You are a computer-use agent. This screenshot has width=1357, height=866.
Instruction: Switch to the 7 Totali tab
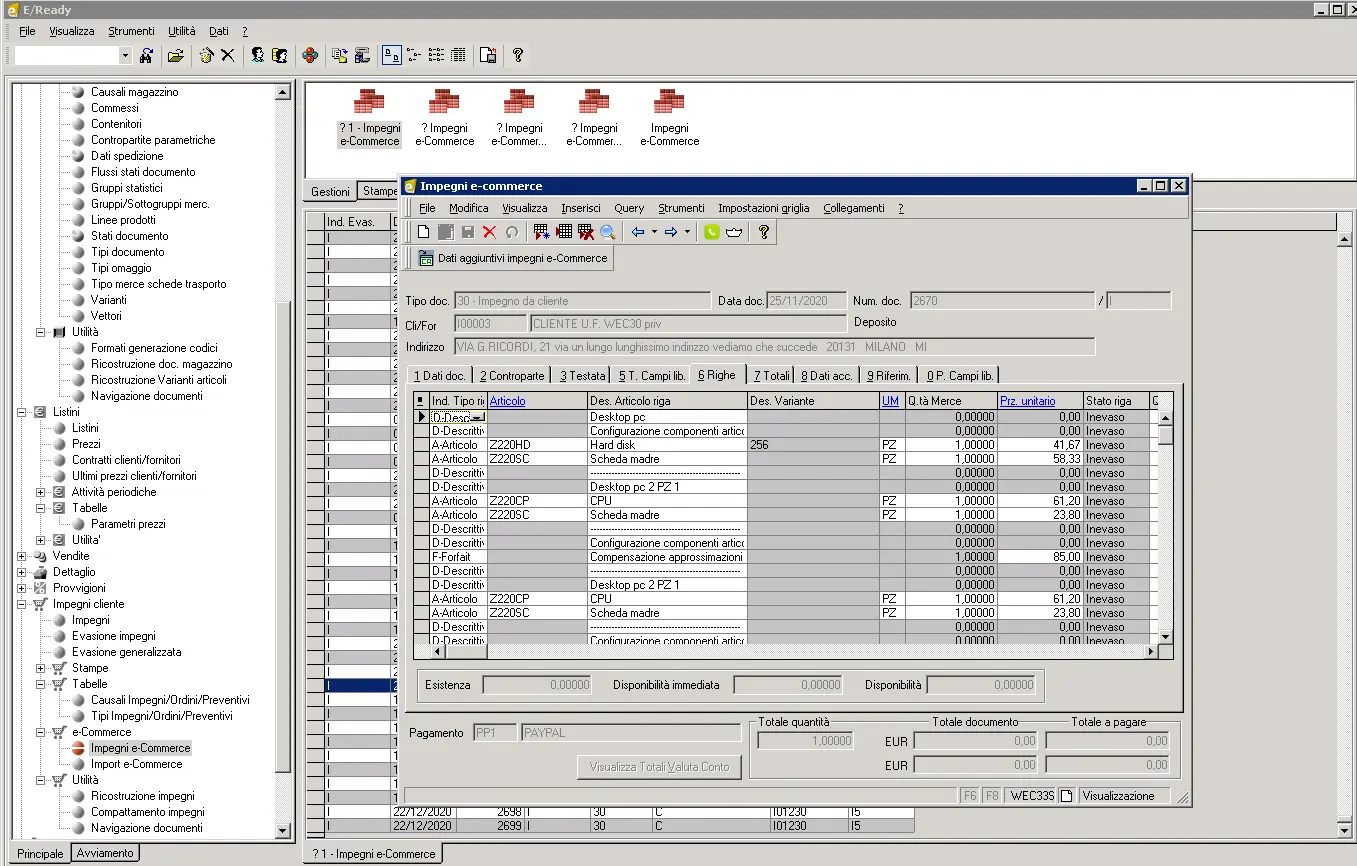[x=771, y=376]
